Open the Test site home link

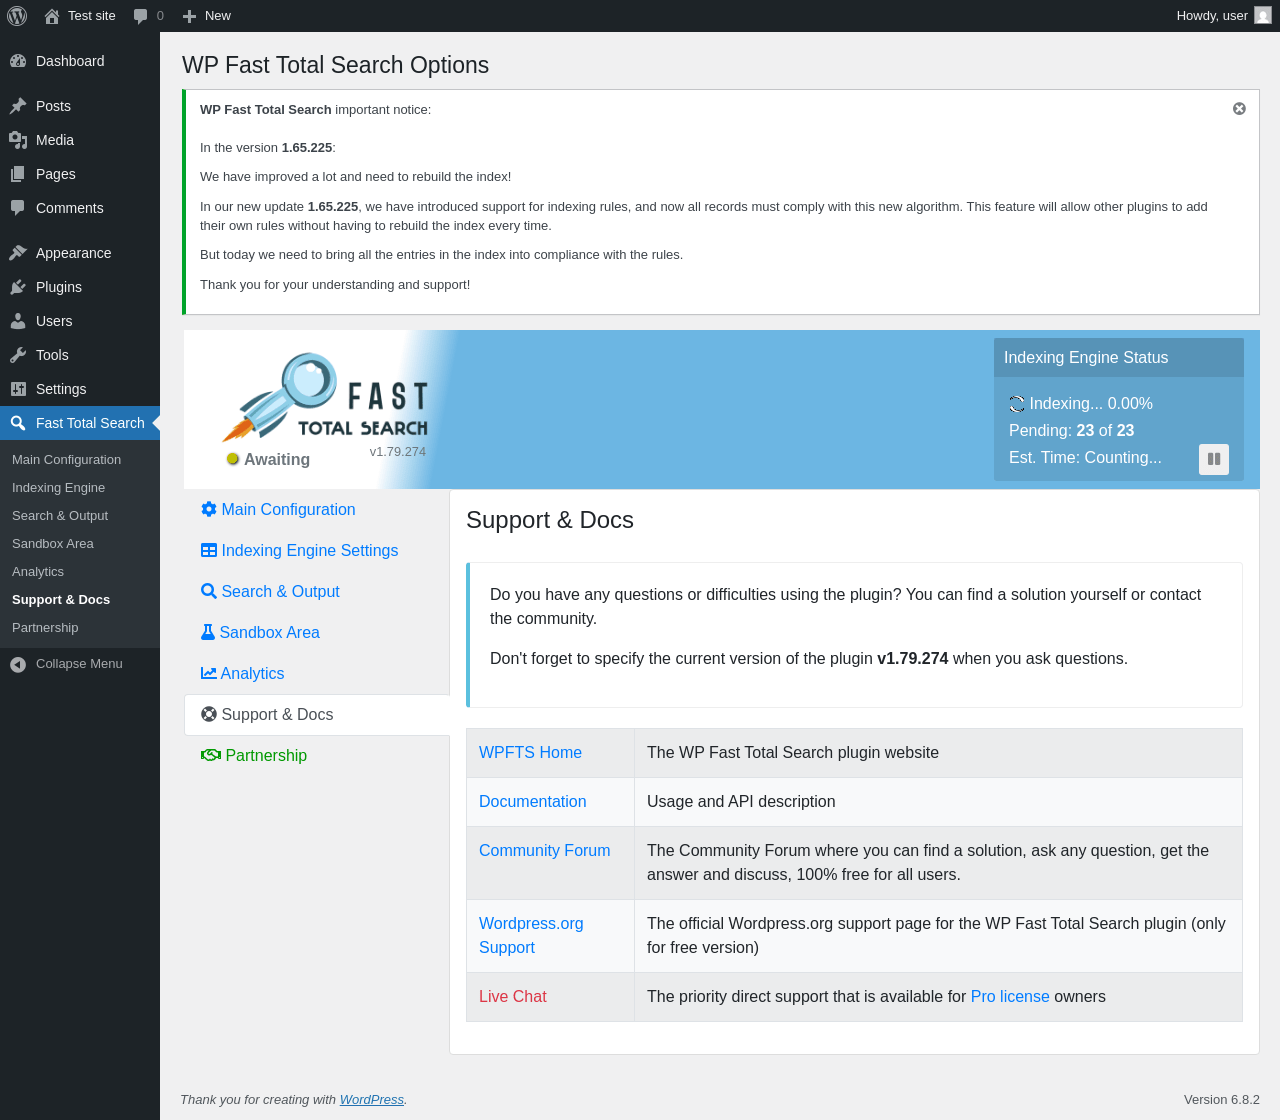pyautogui.click(x=80, y=16)
